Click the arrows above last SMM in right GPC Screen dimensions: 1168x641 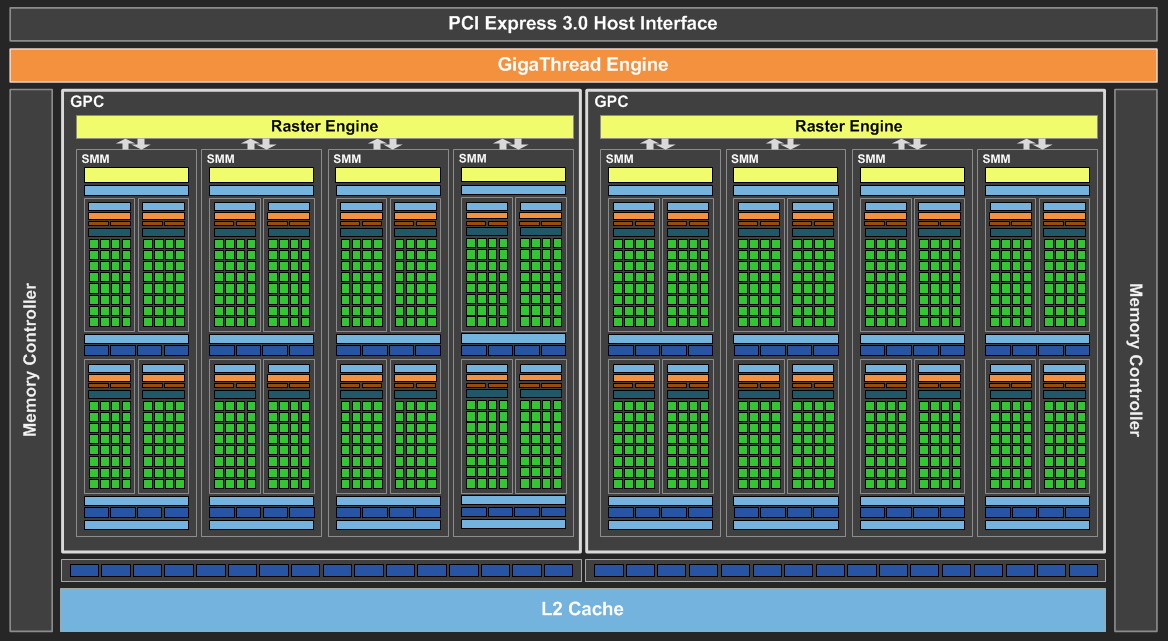point(1035,144)
